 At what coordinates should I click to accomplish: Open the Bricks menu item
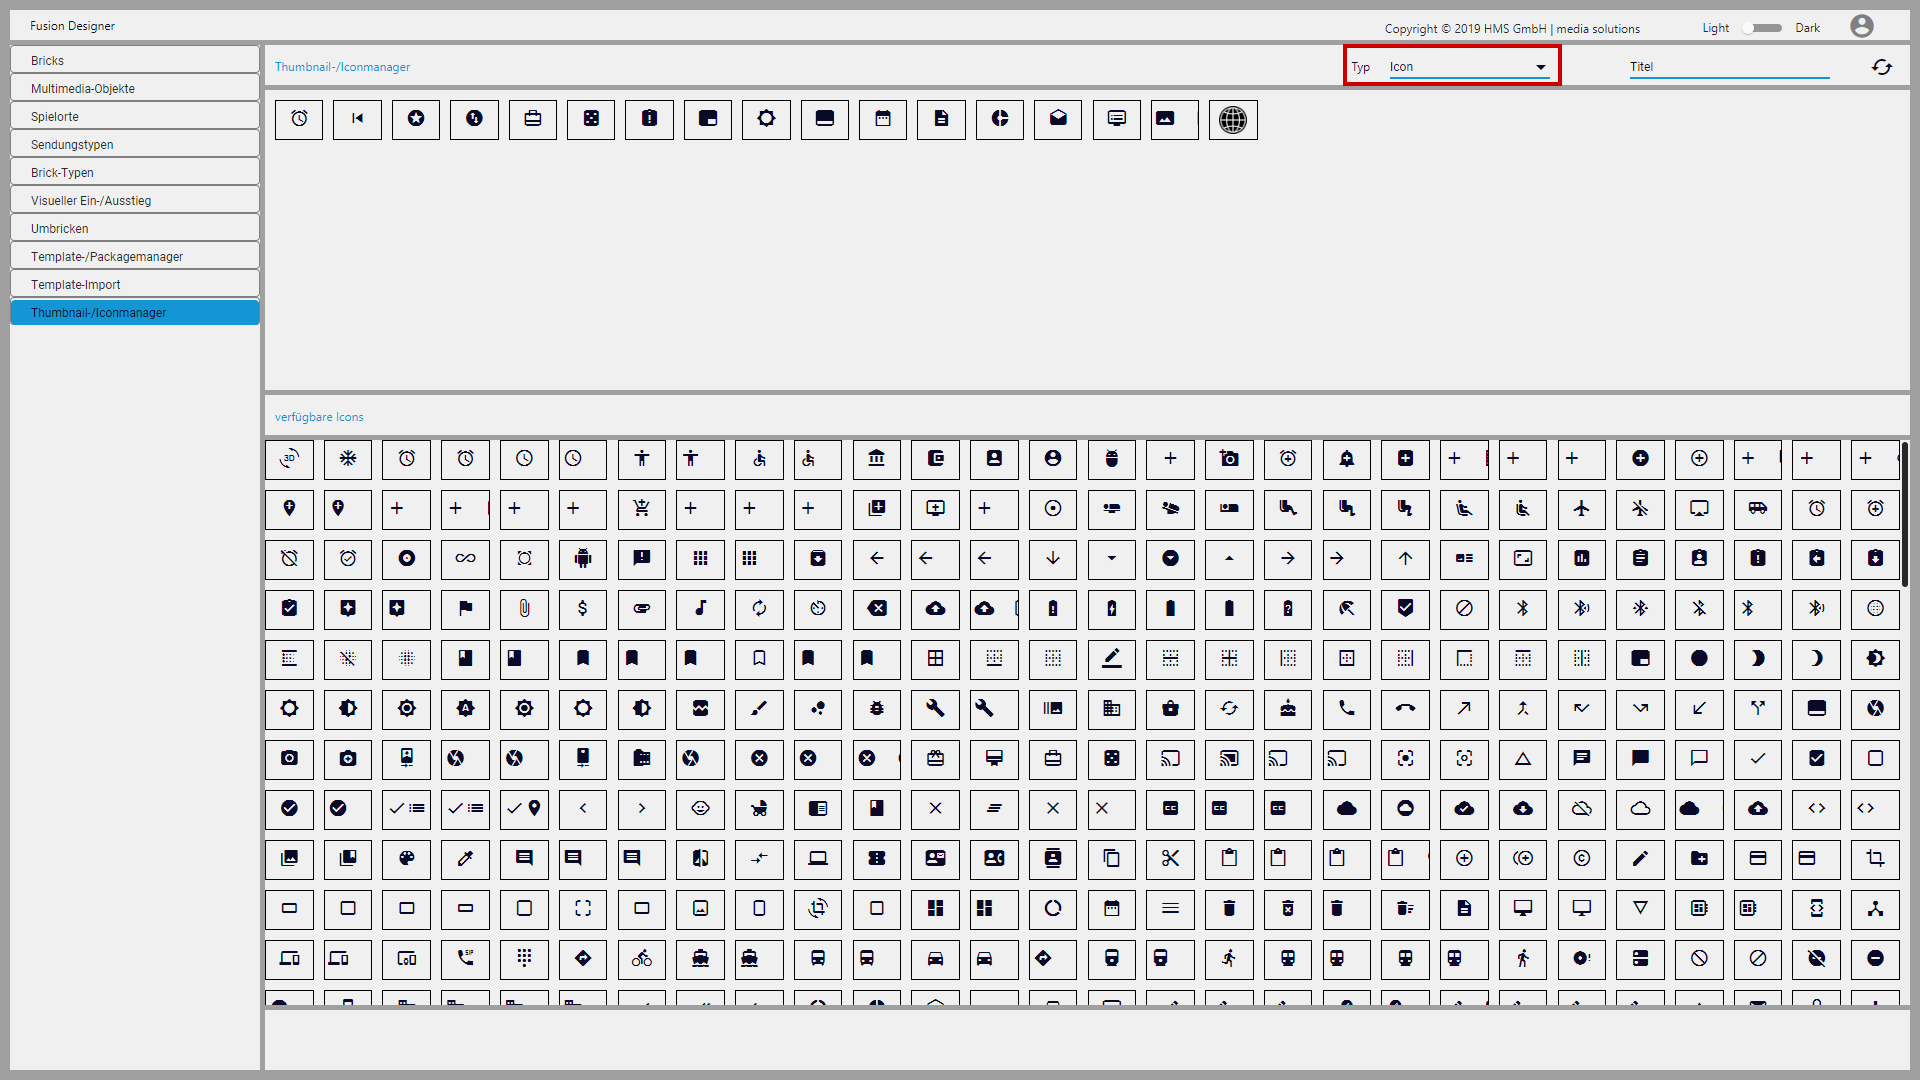[134, 60]
